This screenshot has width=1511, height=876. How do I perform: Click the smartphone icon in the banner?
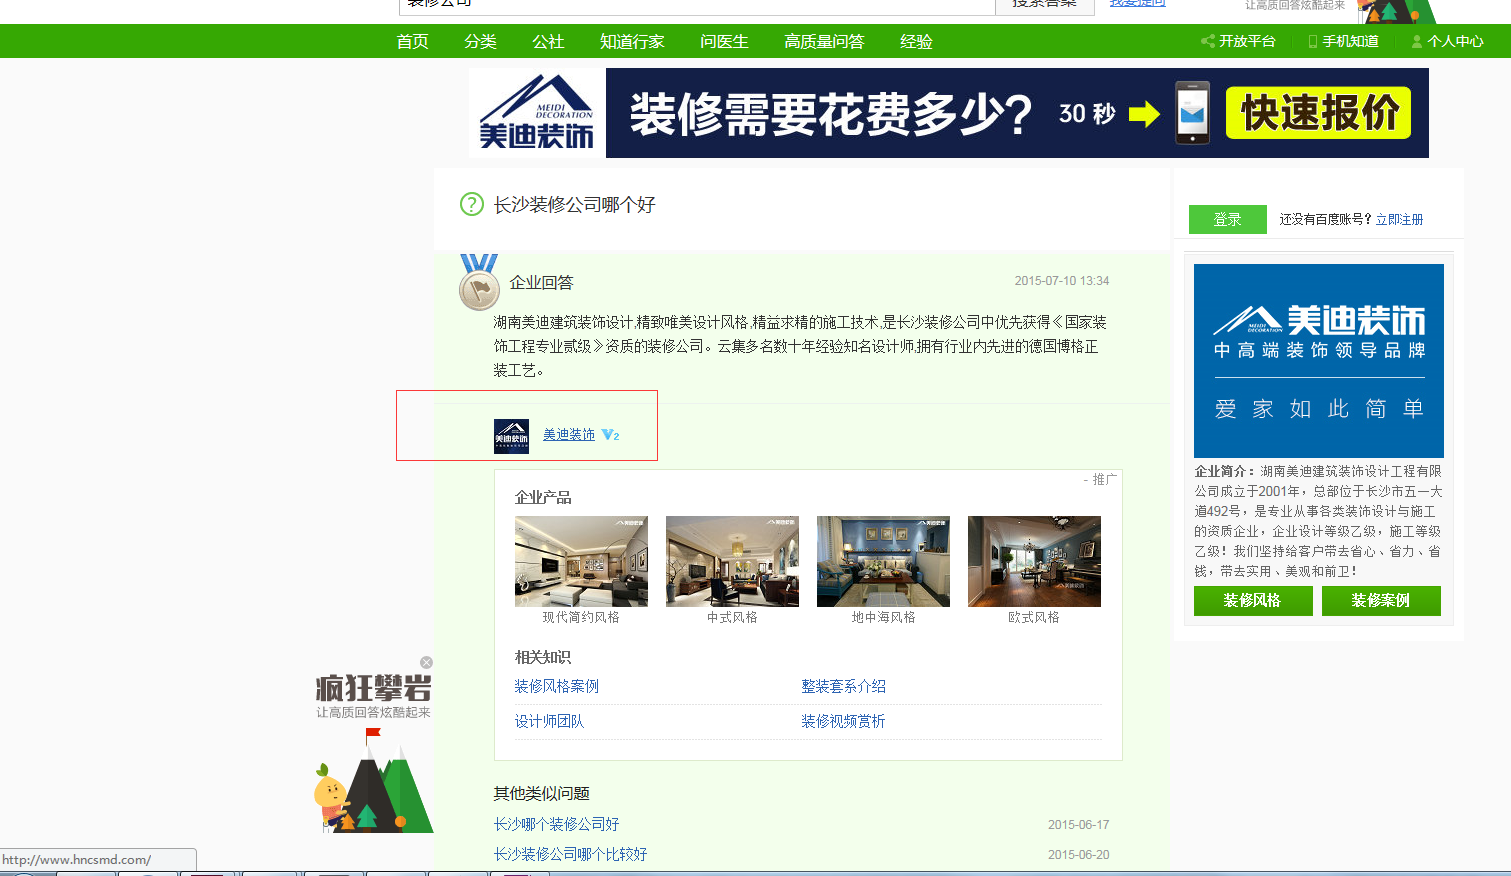1192,113
